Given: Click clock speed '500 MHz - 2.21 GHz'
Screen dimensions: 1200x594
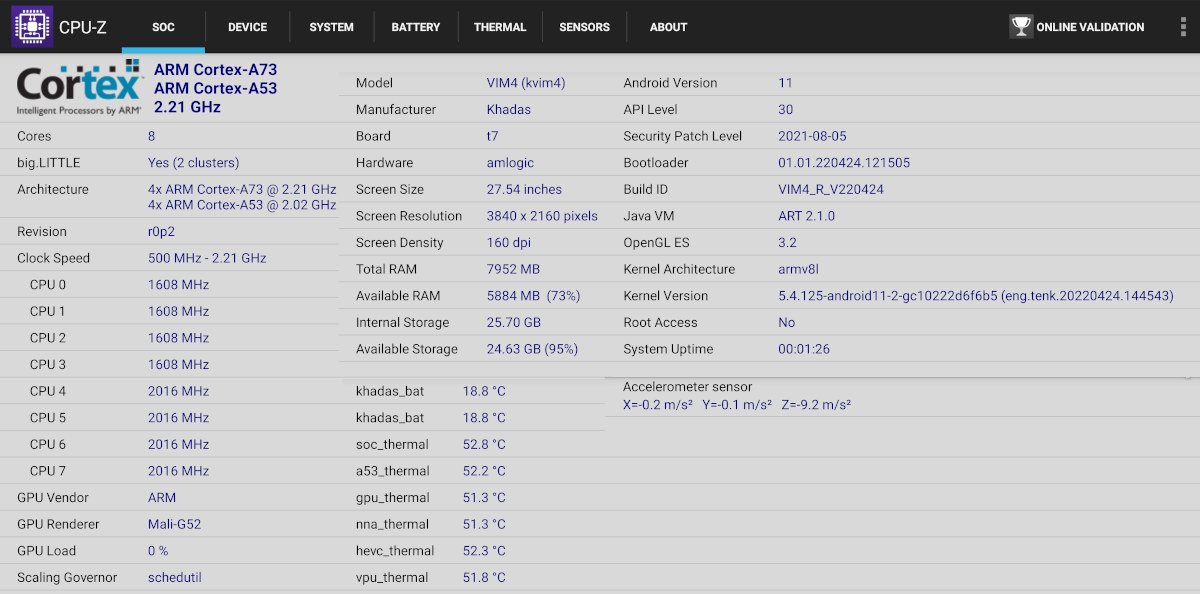Looking at the screenshot, I should click(x=207, y=258).
